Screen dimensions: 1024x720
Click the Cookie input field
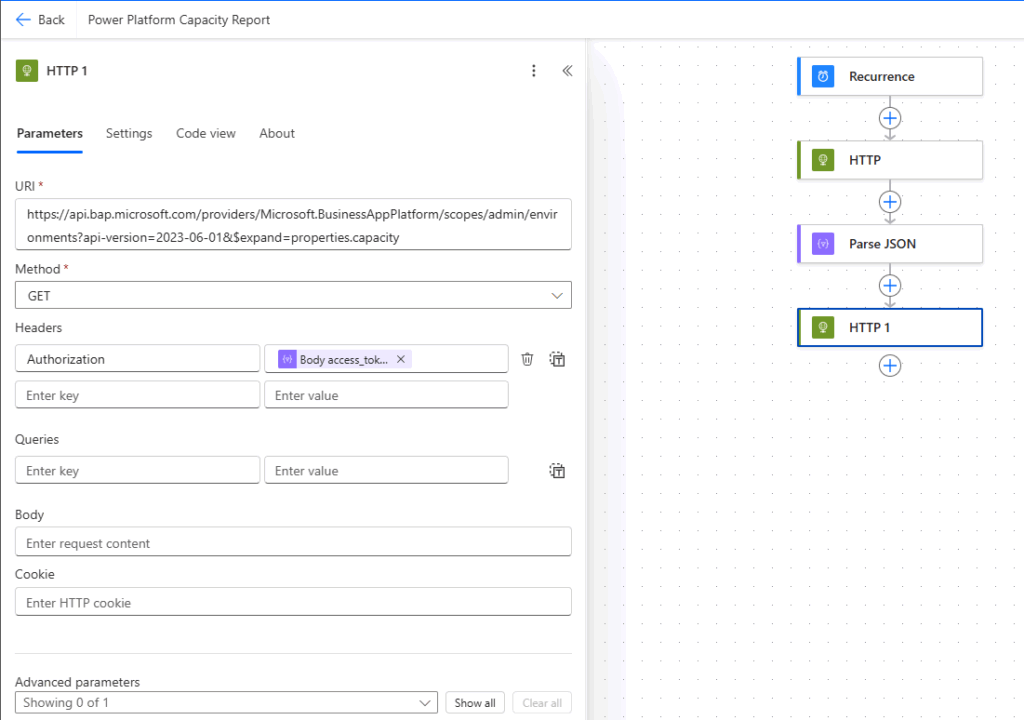tap(293, 602)
